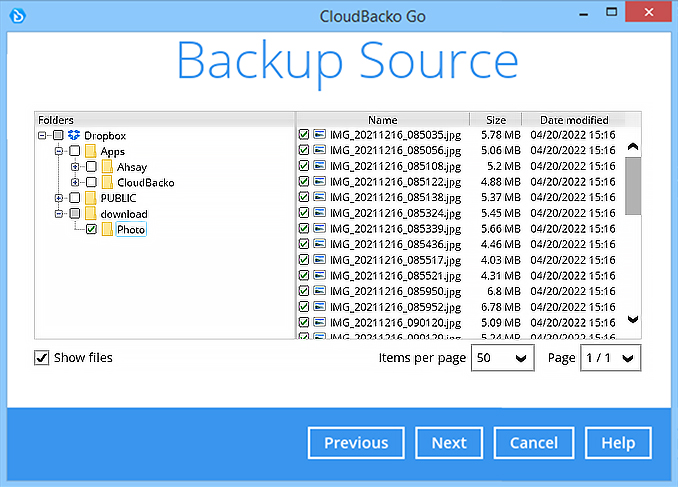Toggle the Dropbox root checkbox

click(58, 135)
